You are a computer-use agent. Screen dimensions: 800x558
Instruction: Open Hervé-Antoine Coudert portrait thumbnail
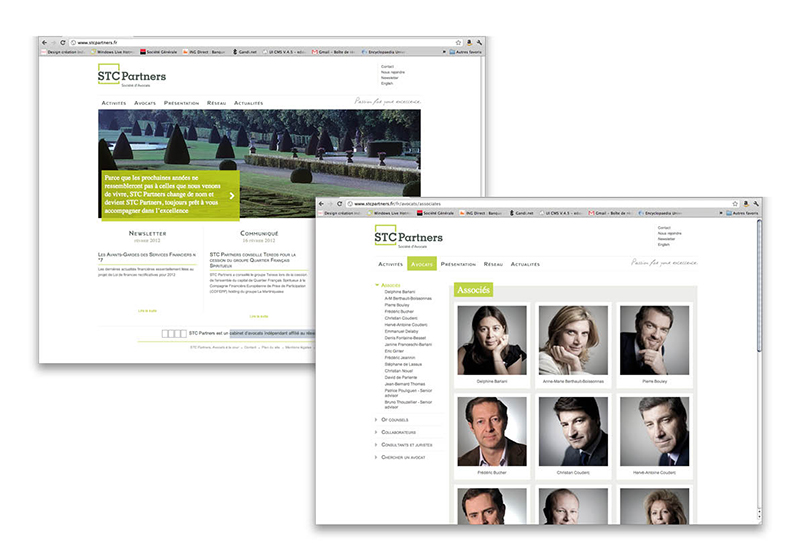point(654,432)
